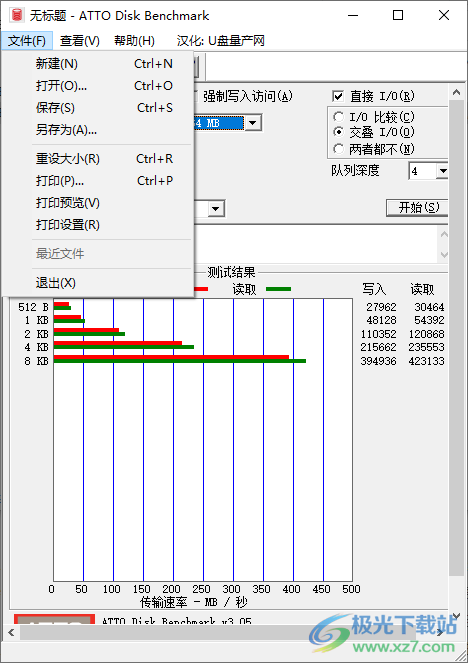468x663 pixels.
Task: Click the 测试结果 group label
Action: click(231, 273)
